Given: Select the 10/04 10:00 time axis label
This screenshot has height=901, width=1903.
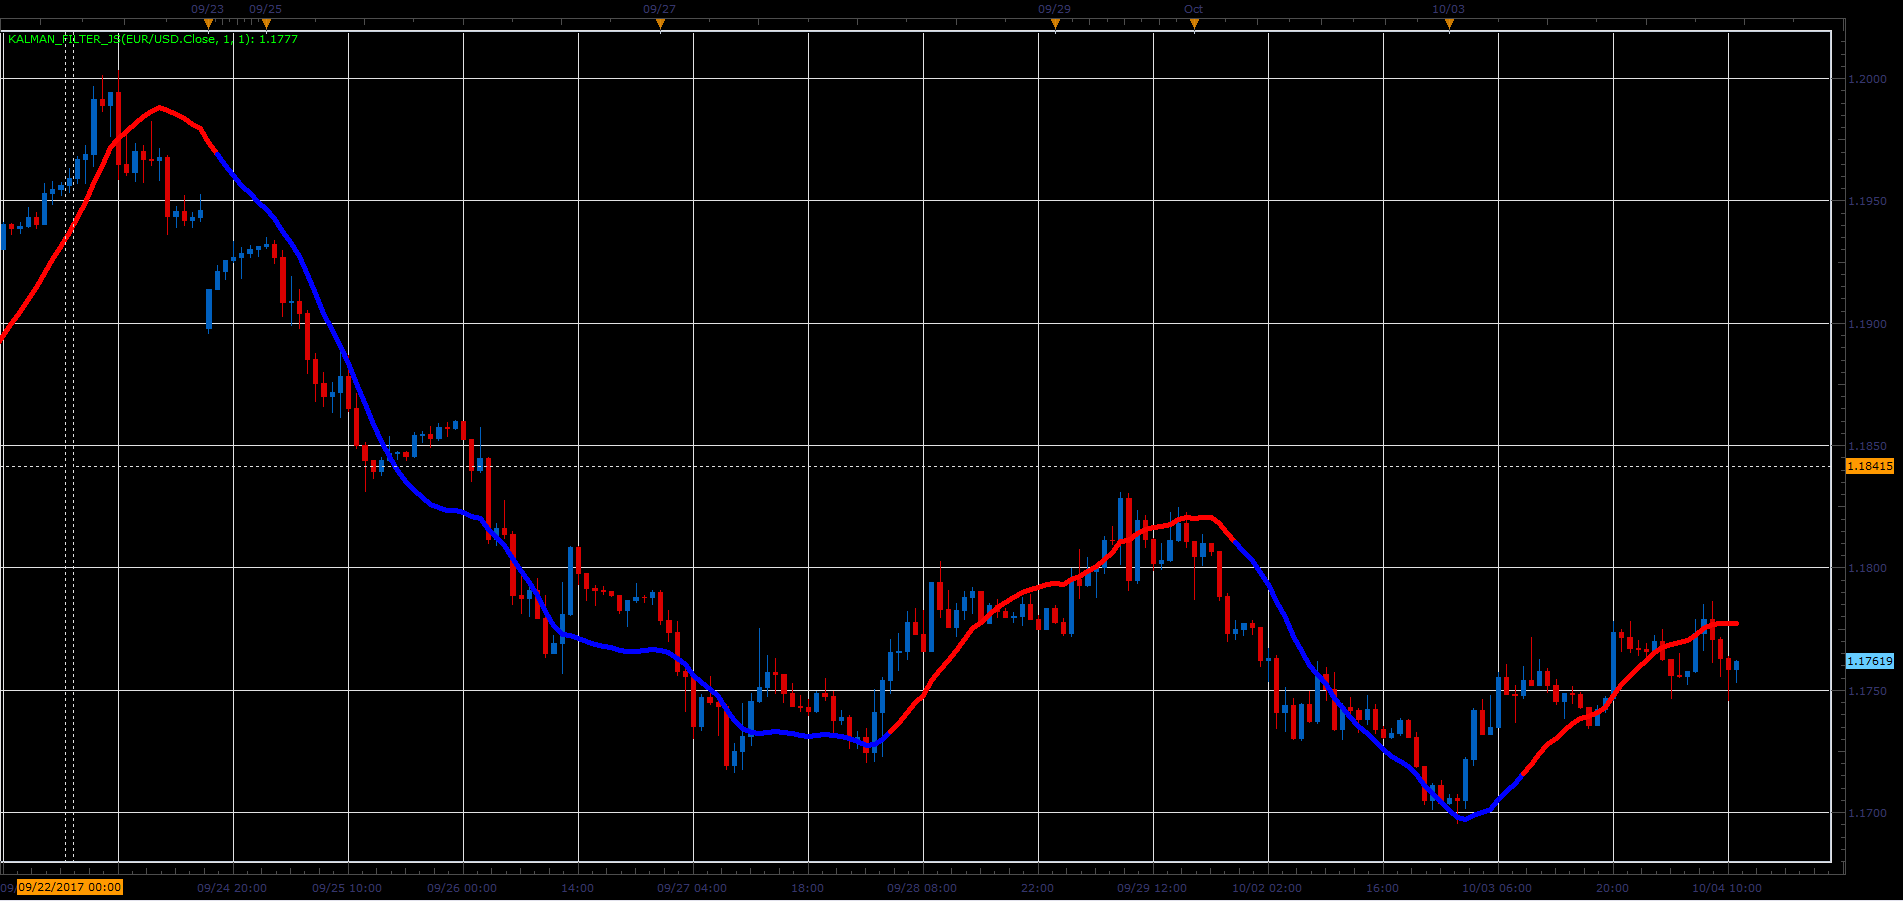Looking at the screenshot, I should (1727, 888).
